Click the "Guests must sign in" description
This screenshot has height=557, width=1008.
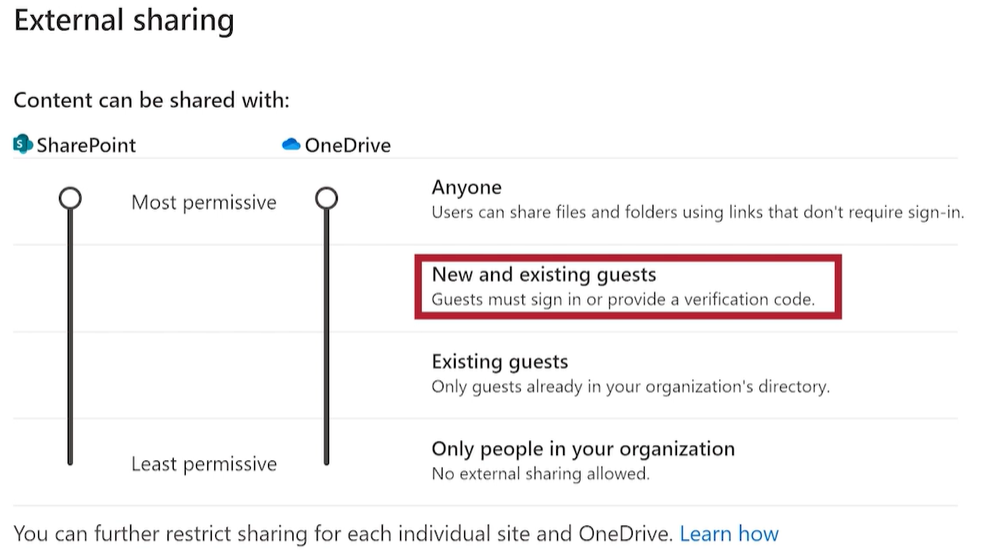click(623, 299)
